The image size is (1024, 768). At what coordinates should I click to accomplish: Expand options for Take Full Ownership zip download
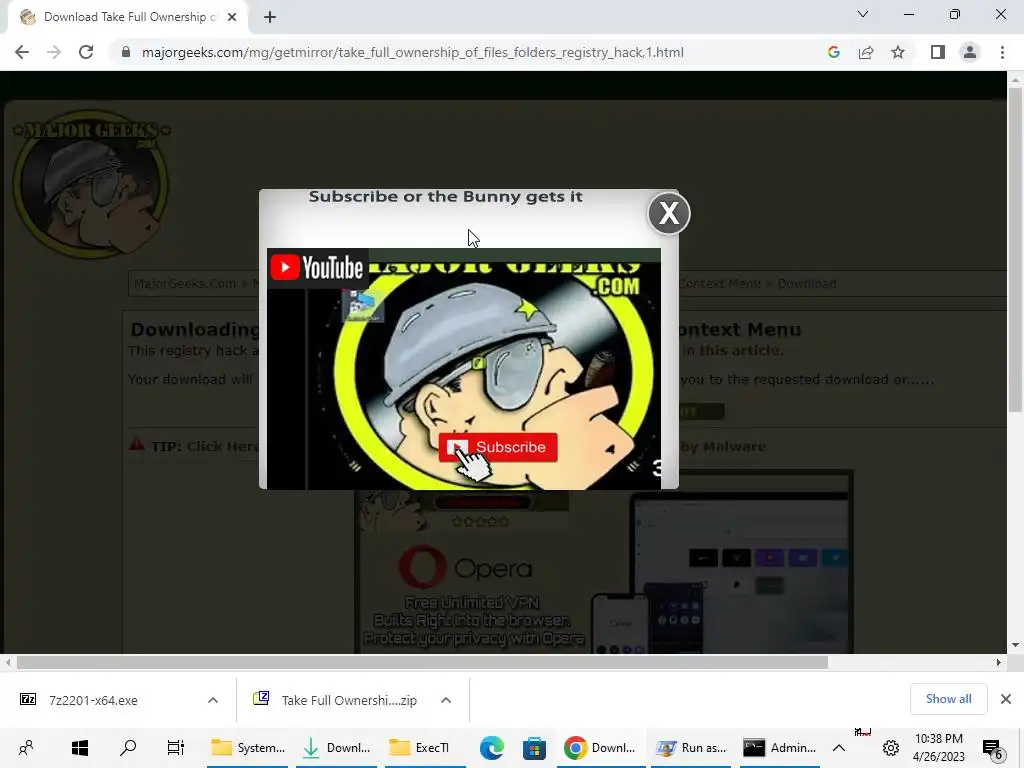click(446, 700)
